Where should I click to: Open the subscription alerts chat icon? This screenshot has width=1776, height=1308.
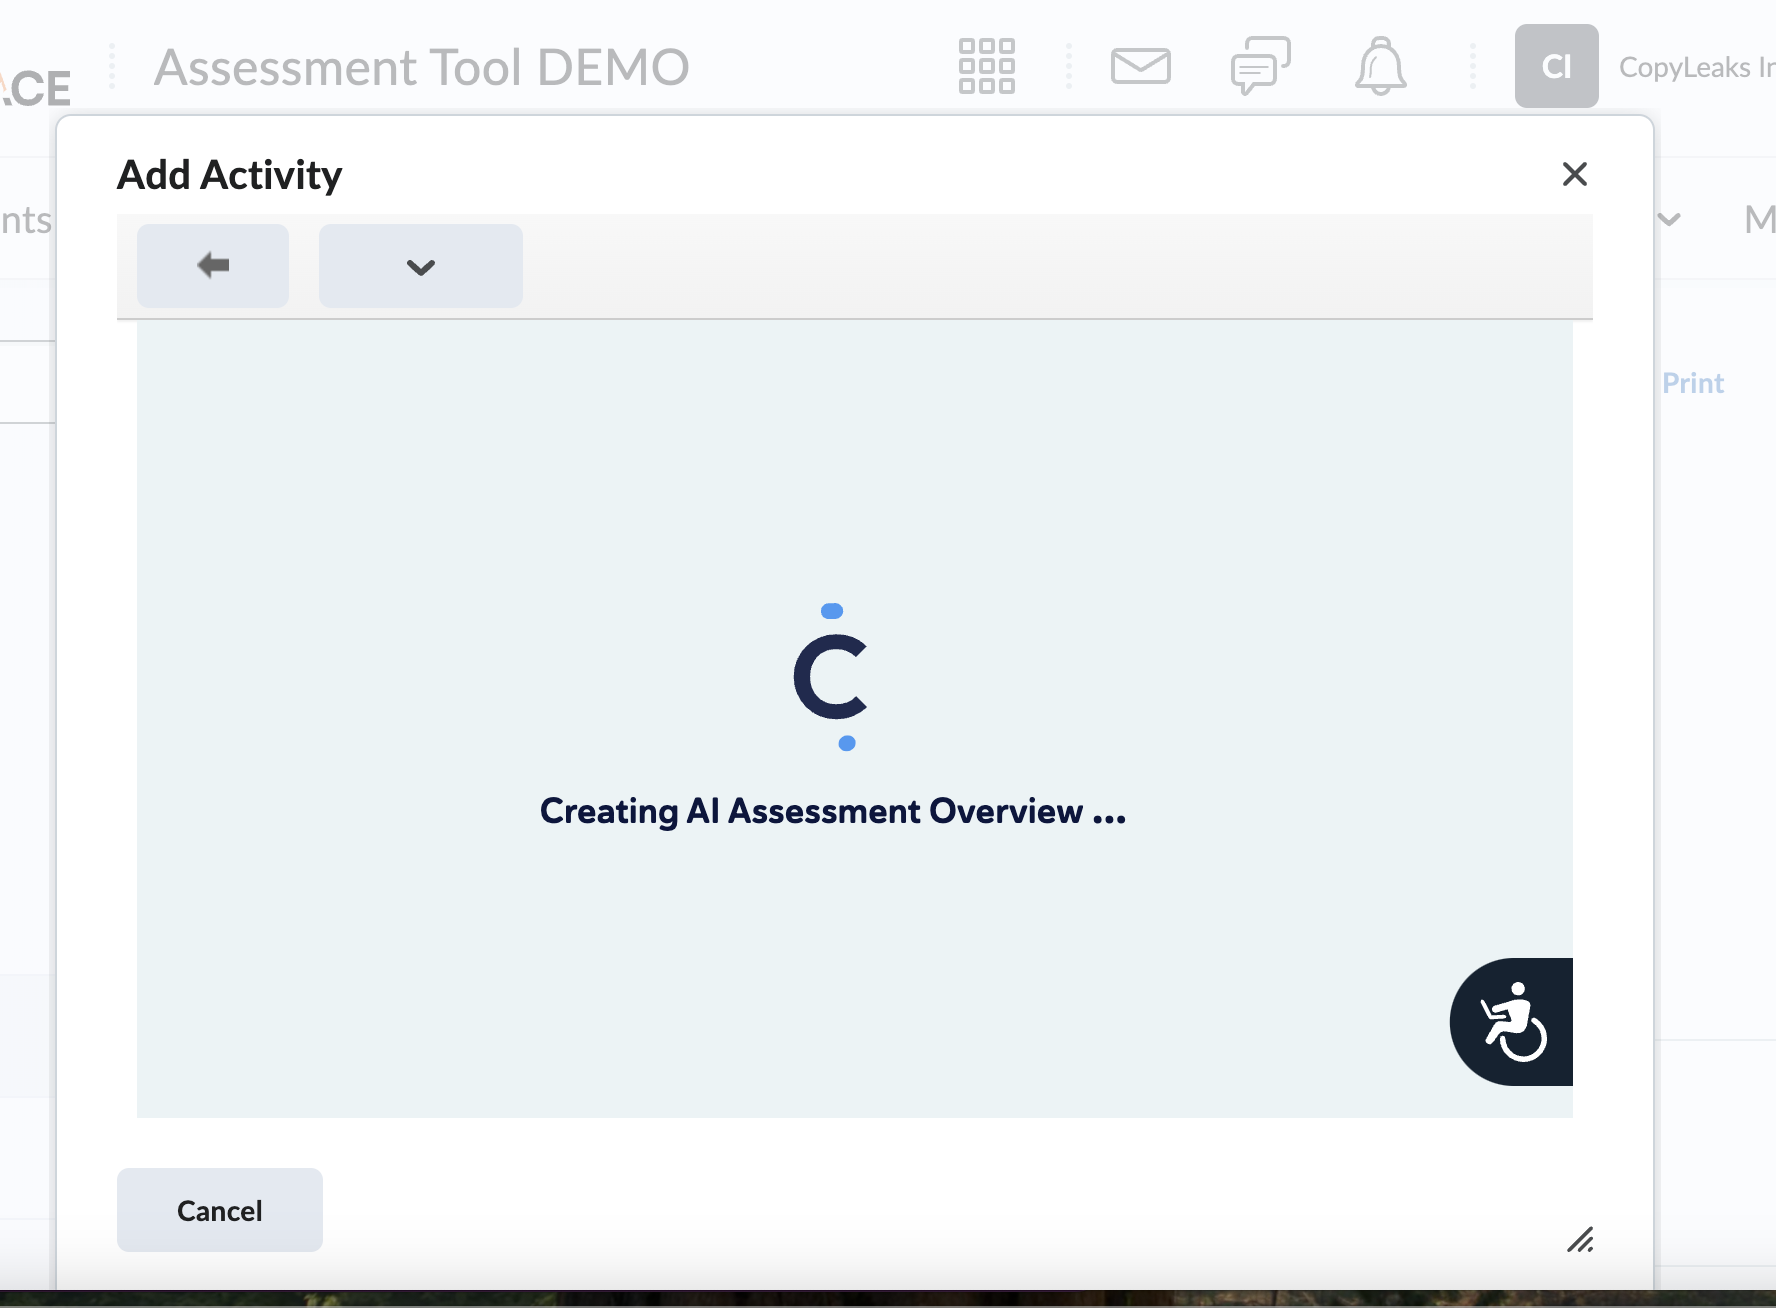(x=1261, y=66)
